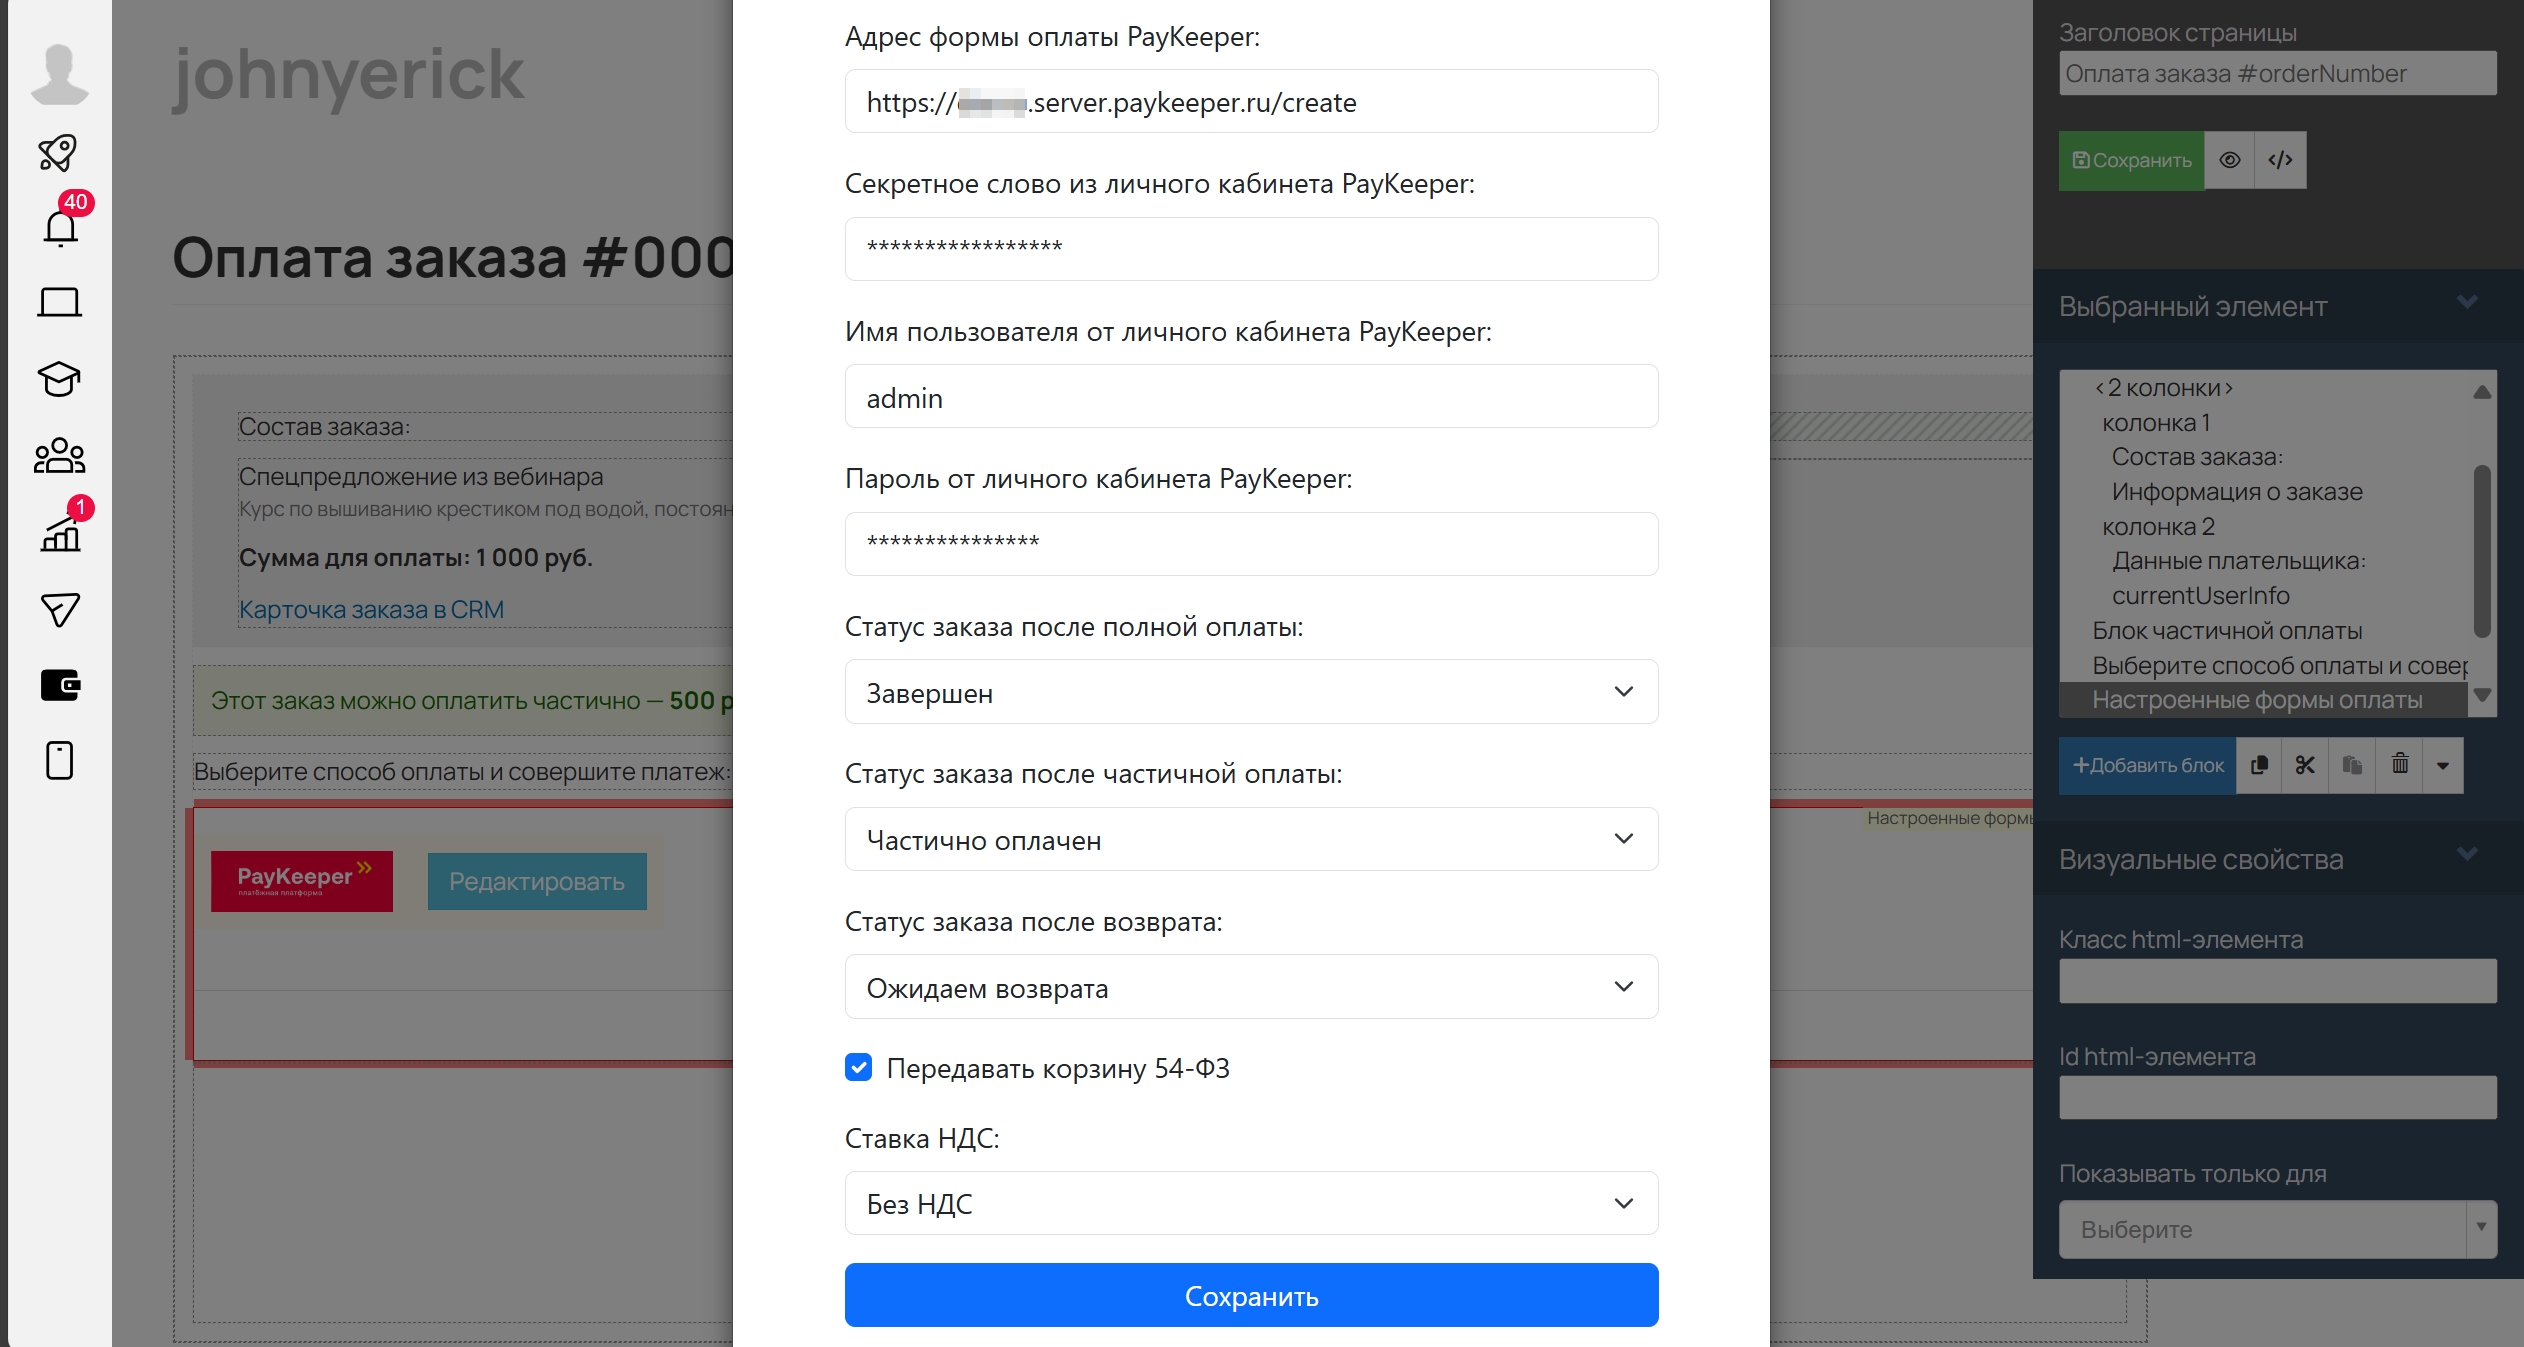Open the code view icon button
This screenshot has height=1347, width=2524.
2280,160
